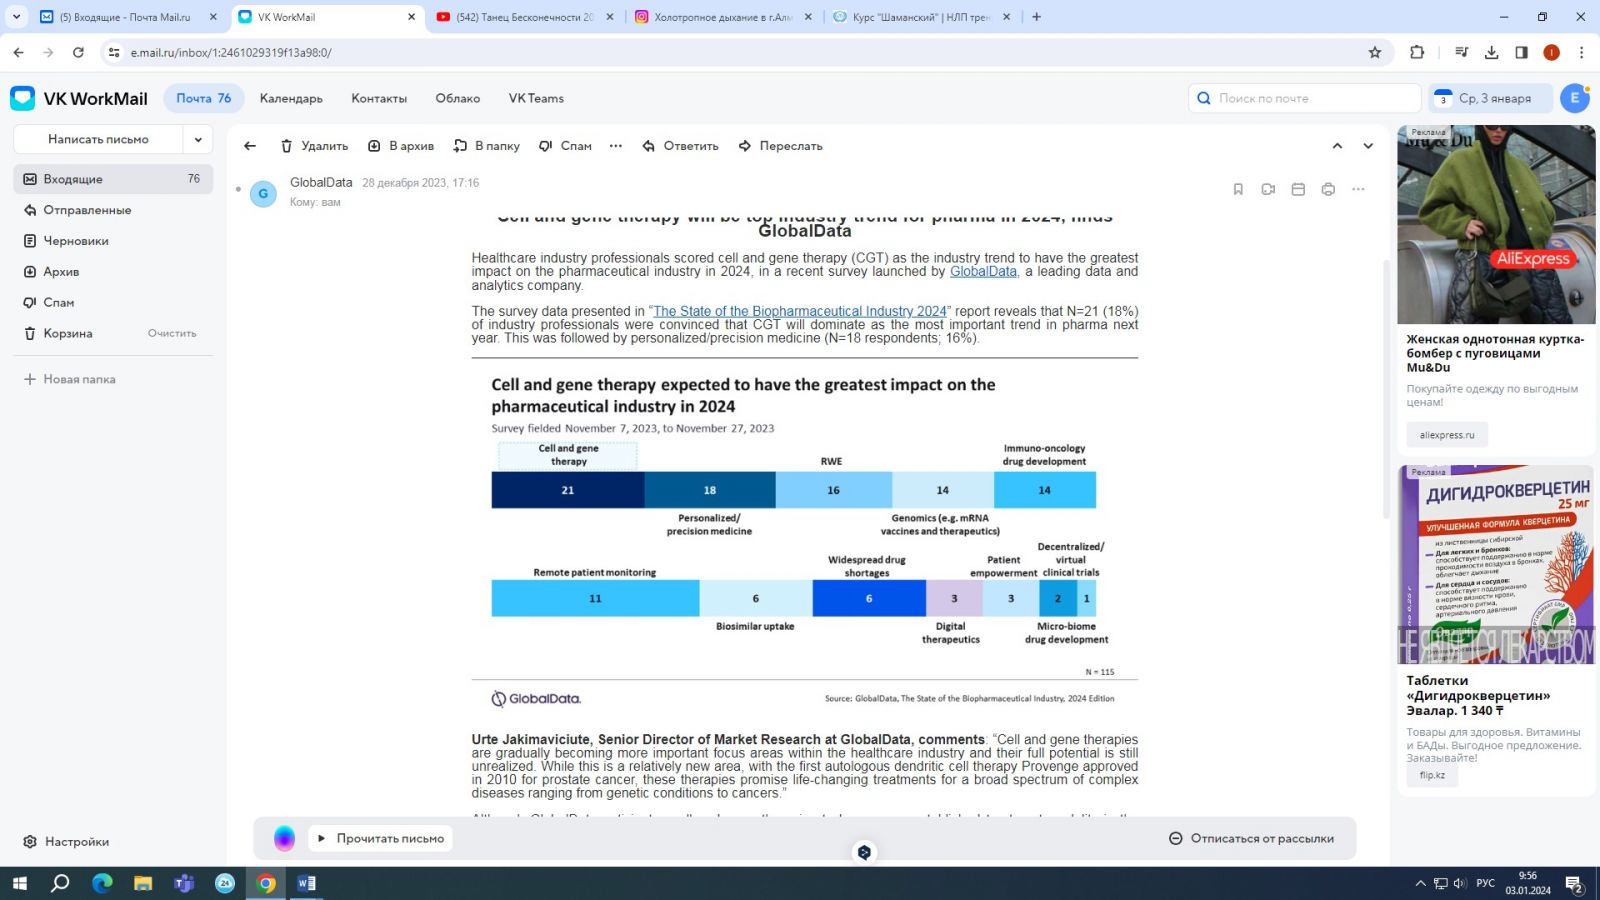1600x900 pixels.
Task: Click the Написать письмо compose button
Action: click(98, 139)
